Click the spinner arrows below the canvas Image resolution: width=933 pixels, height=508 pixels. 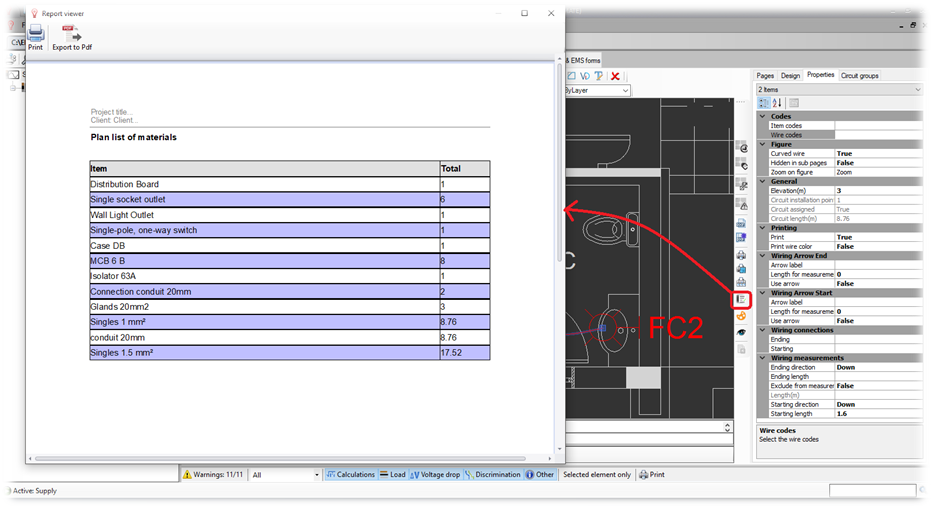point(727,427)
